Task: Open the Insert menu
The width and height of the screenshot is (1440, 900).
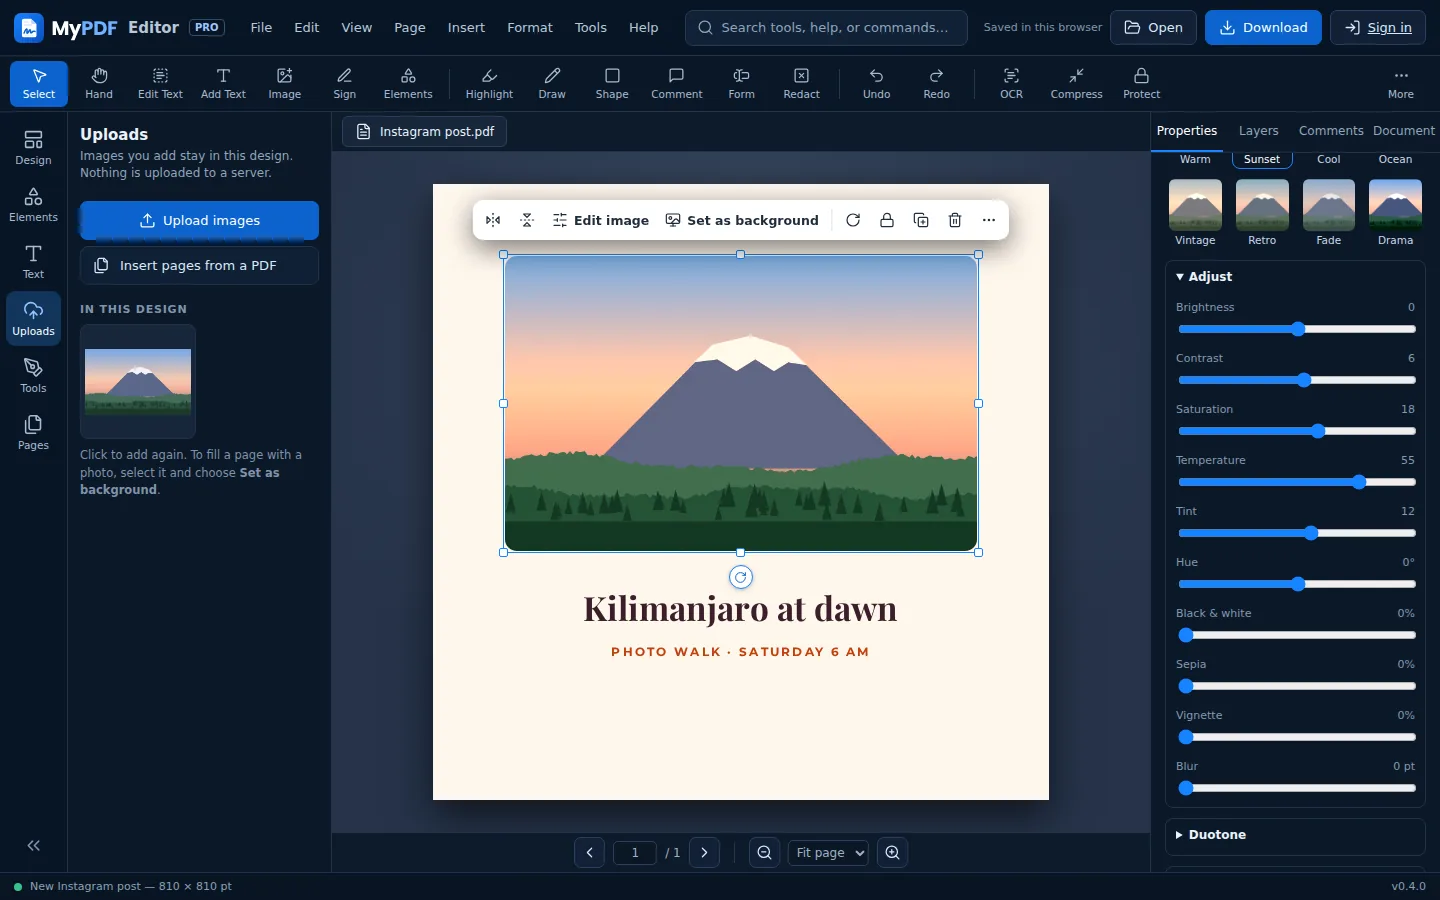Action: pyautogui.click(x=466, y=28)
